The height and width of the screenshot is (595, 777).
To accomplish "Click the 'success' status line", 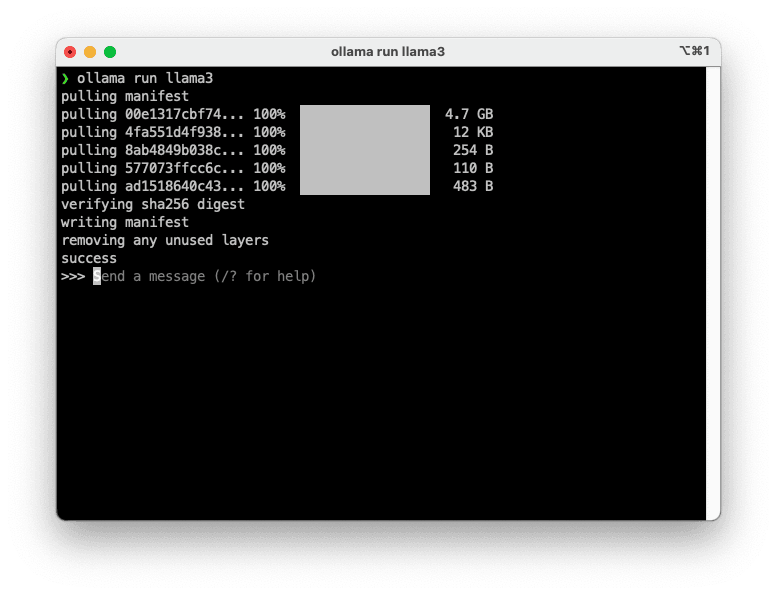I will [89, 258].
